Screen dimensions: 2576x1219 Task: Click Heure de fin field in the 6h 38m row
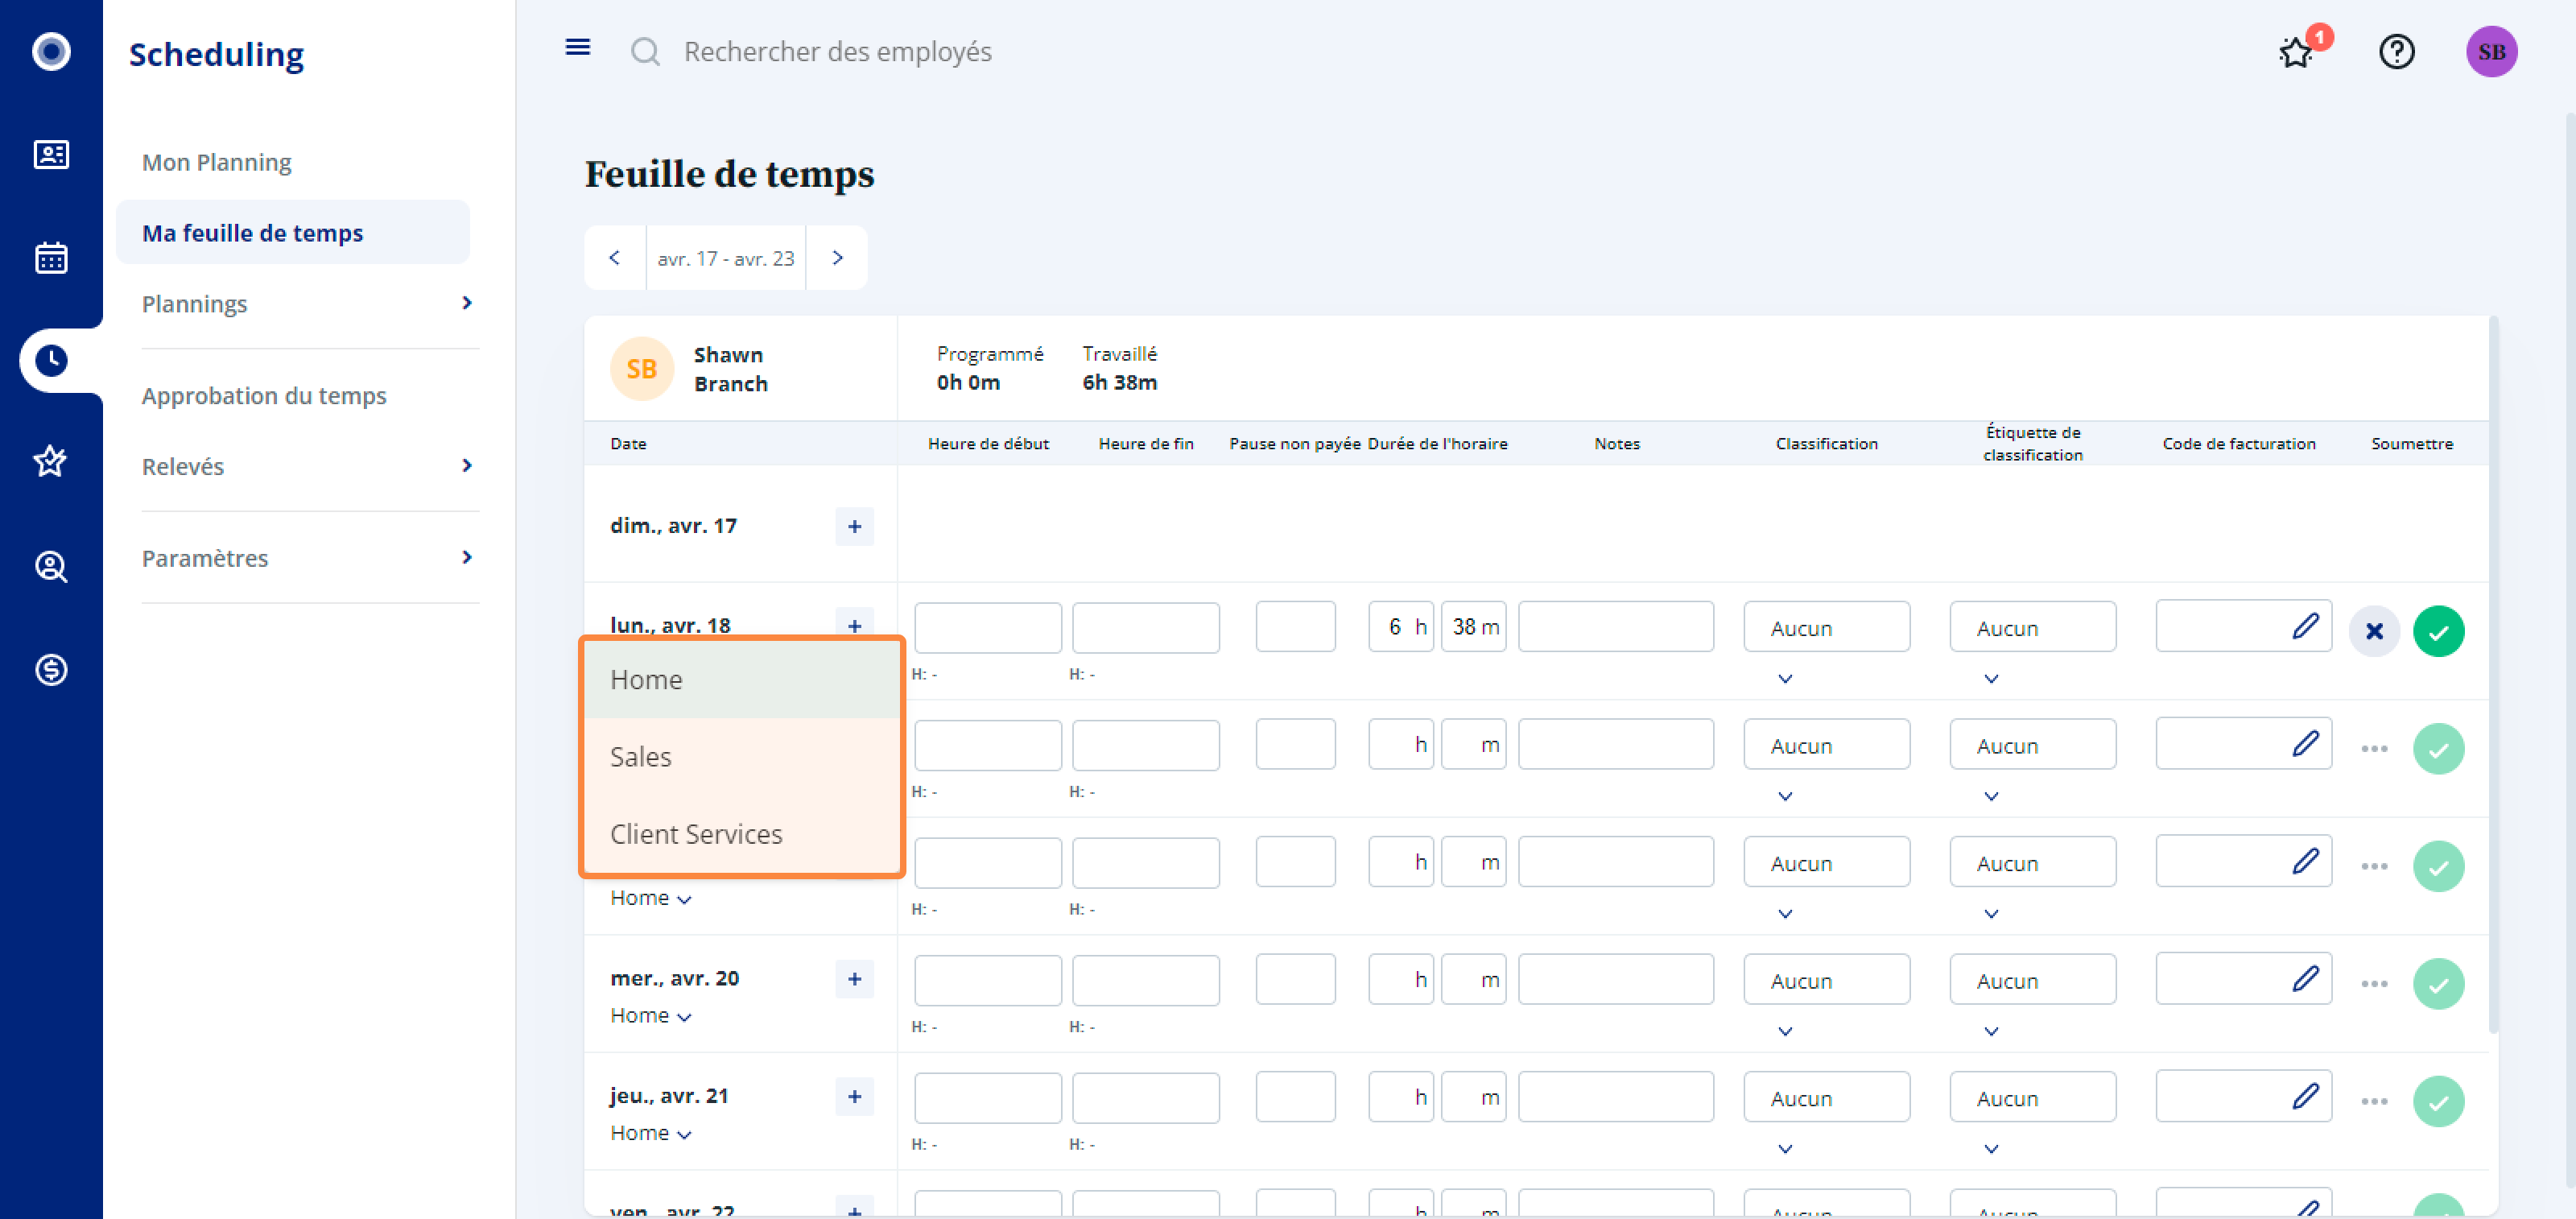(1145, 627)
